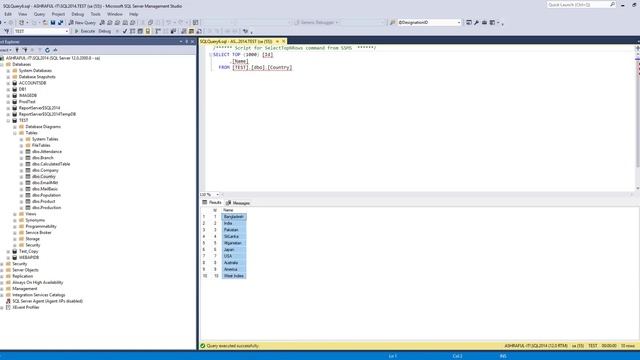Open the Window menu

coord(115,14)
